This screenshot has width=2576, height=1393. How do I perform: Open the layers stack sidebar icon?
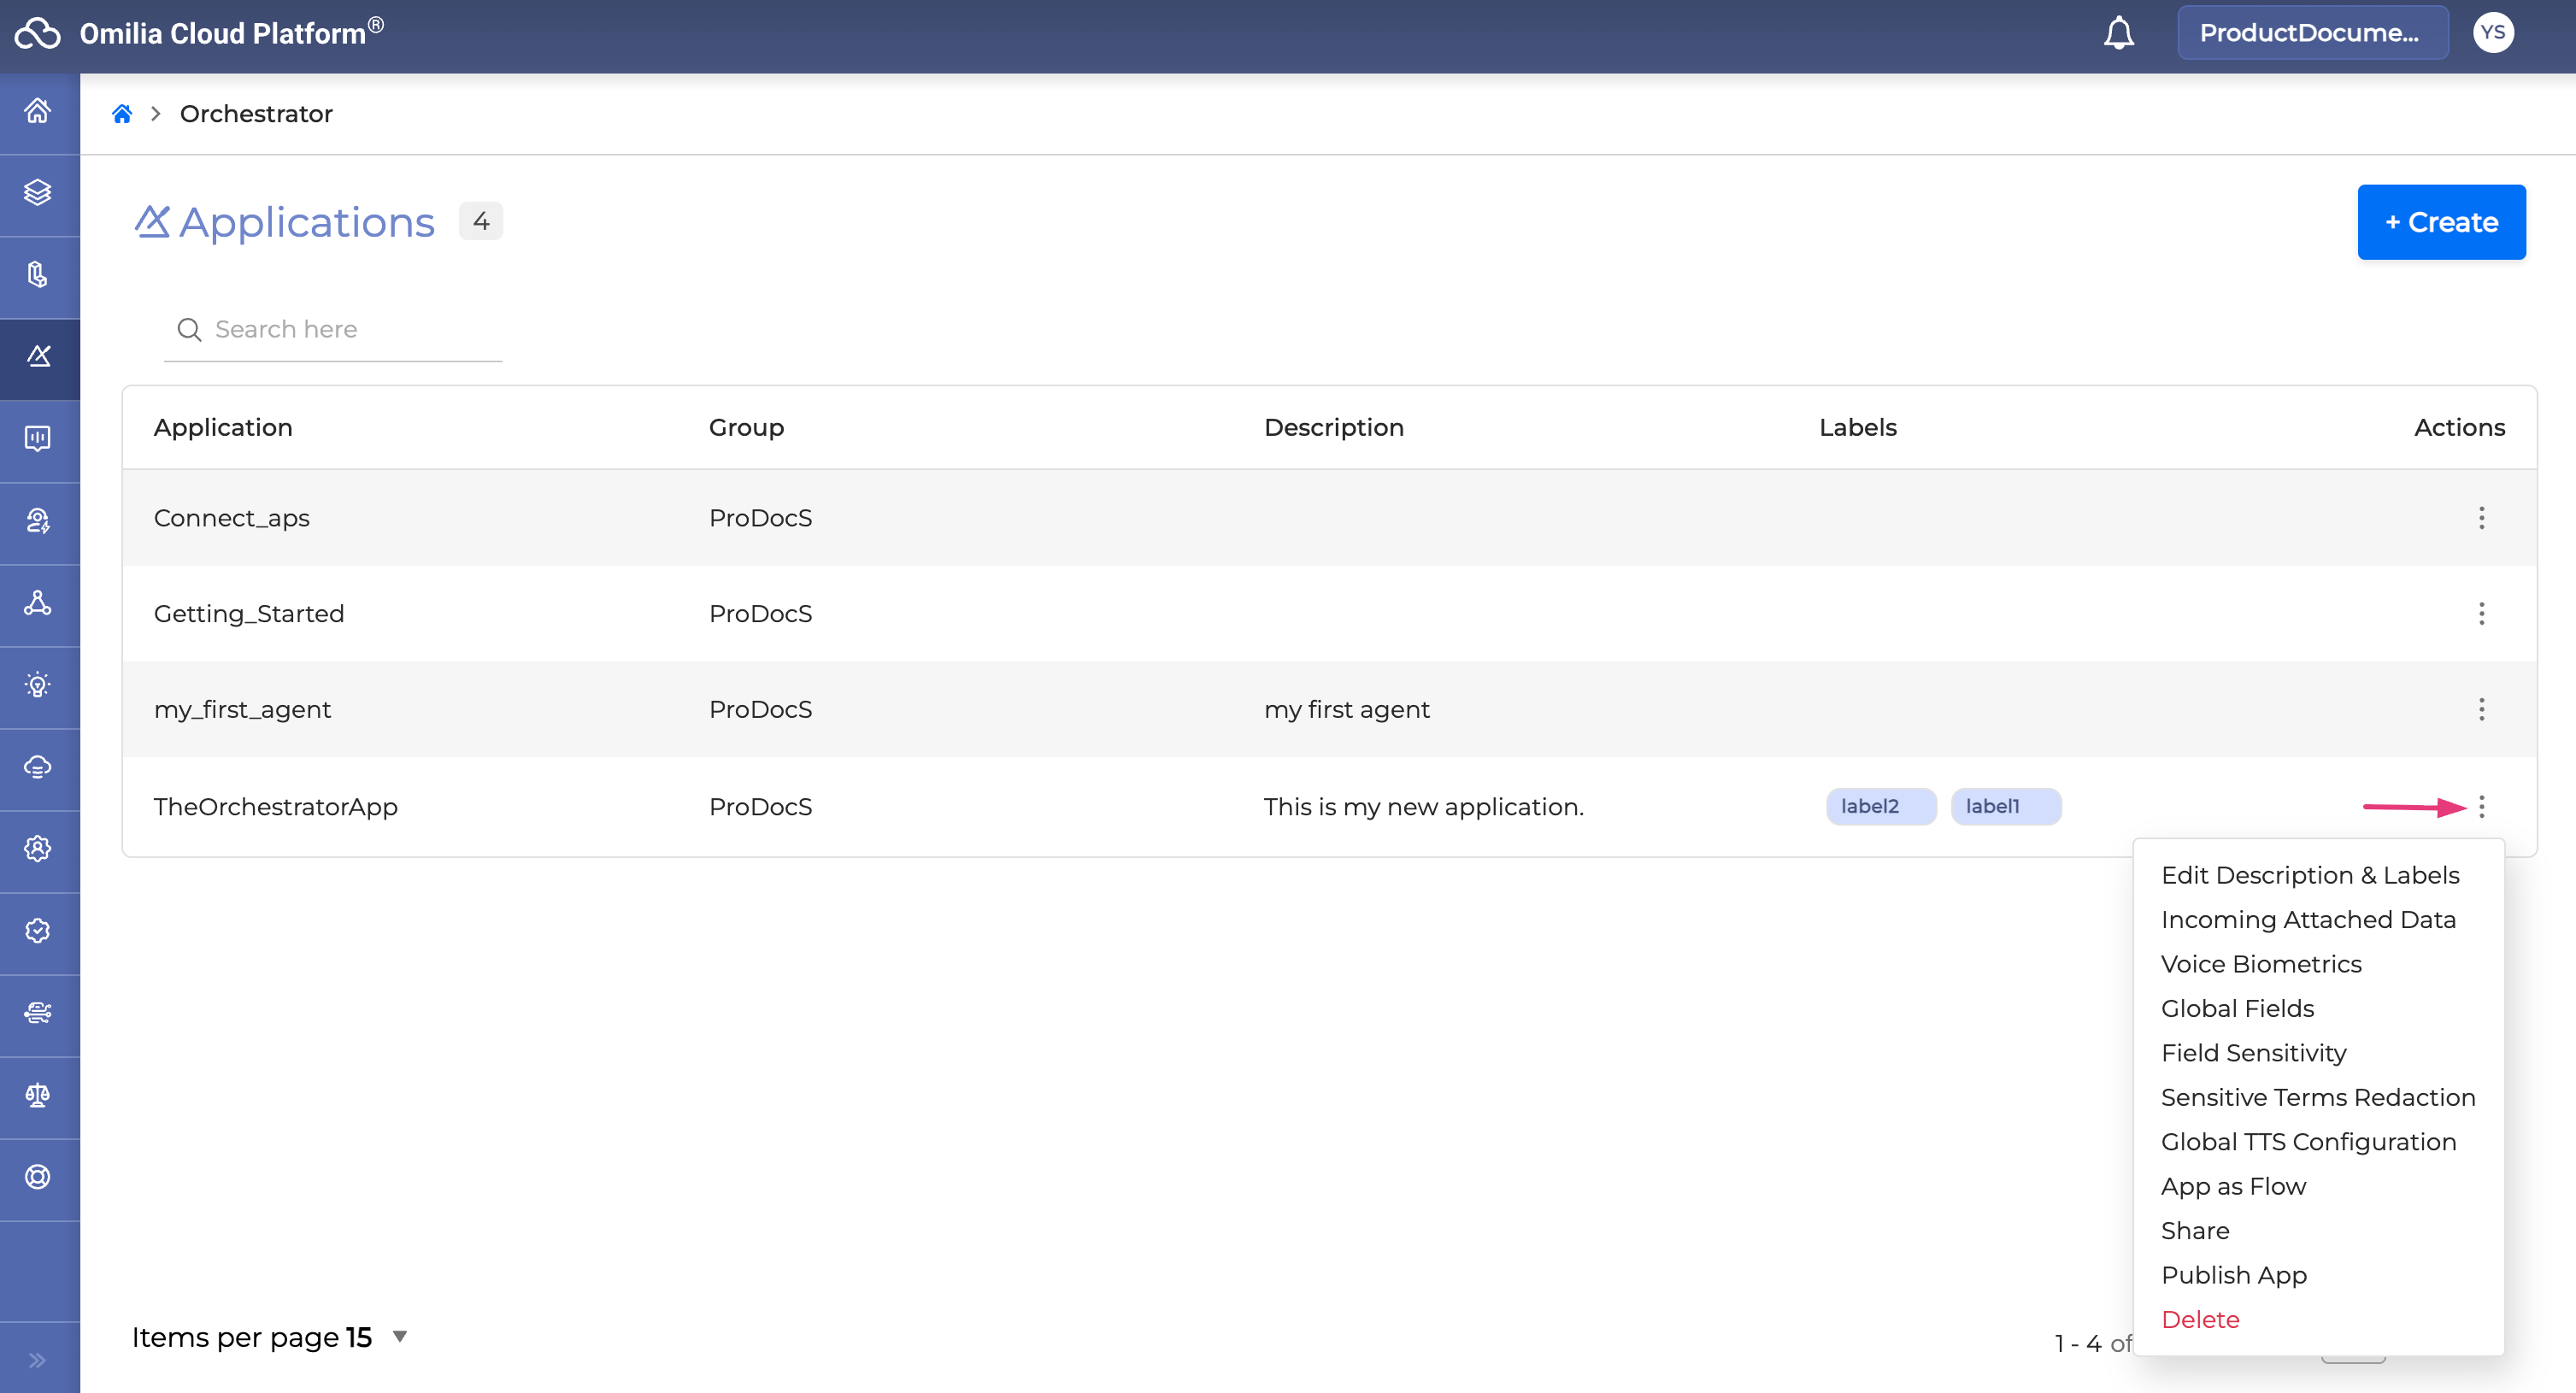point(38,192)
